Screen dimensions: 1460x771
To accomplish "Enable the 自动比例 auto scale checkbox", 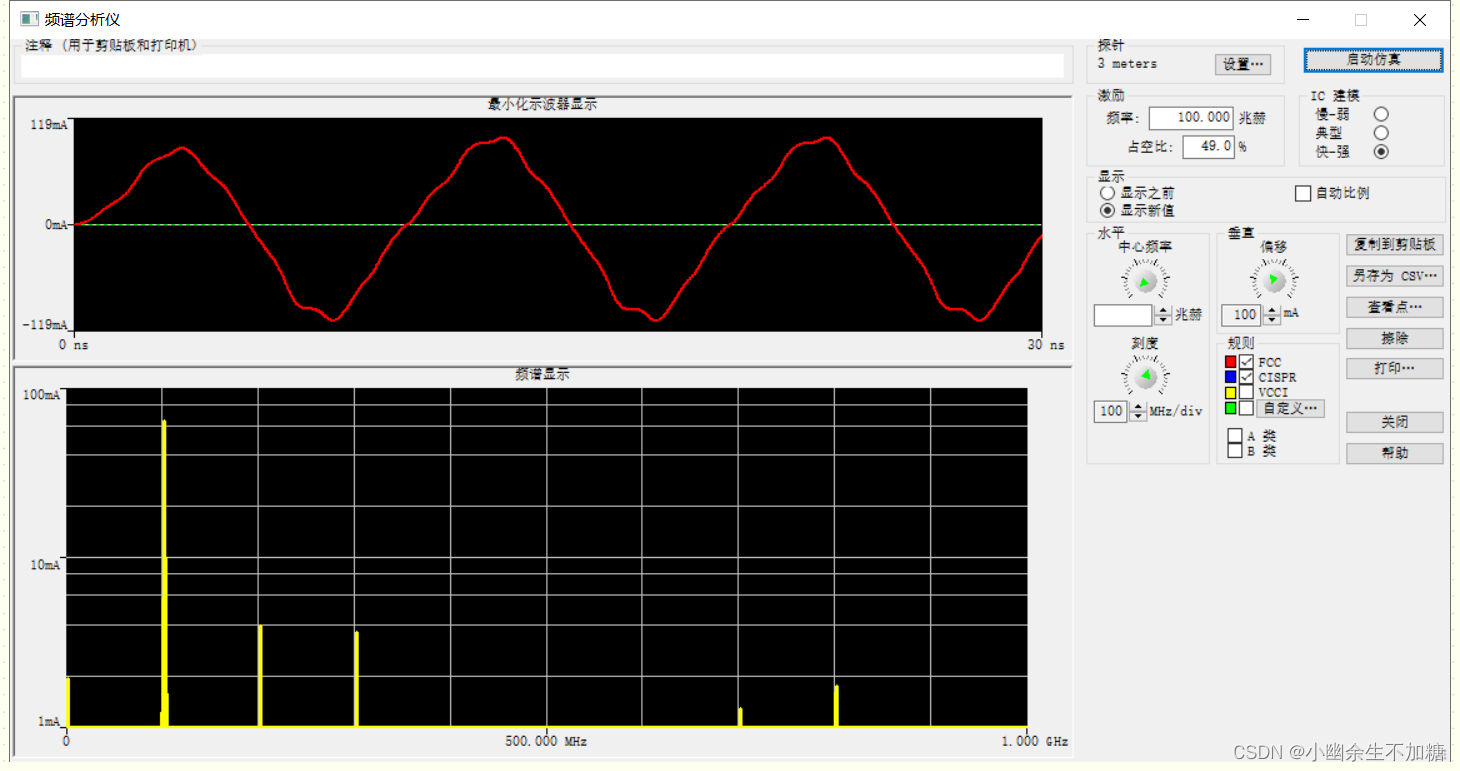I will pyautogui.click(x=1303, y=194).
